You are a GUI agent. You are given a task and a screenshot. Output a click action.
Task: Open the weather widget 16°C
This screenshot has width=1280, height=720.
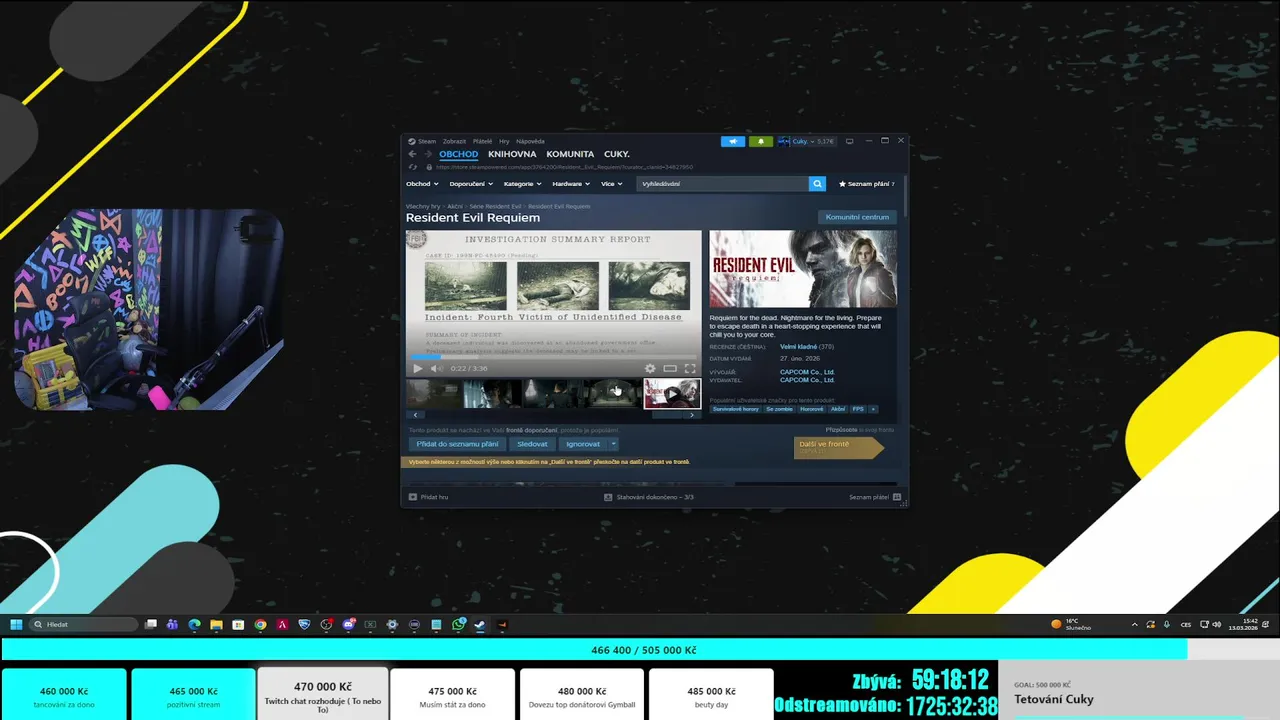pos(1071,624)
